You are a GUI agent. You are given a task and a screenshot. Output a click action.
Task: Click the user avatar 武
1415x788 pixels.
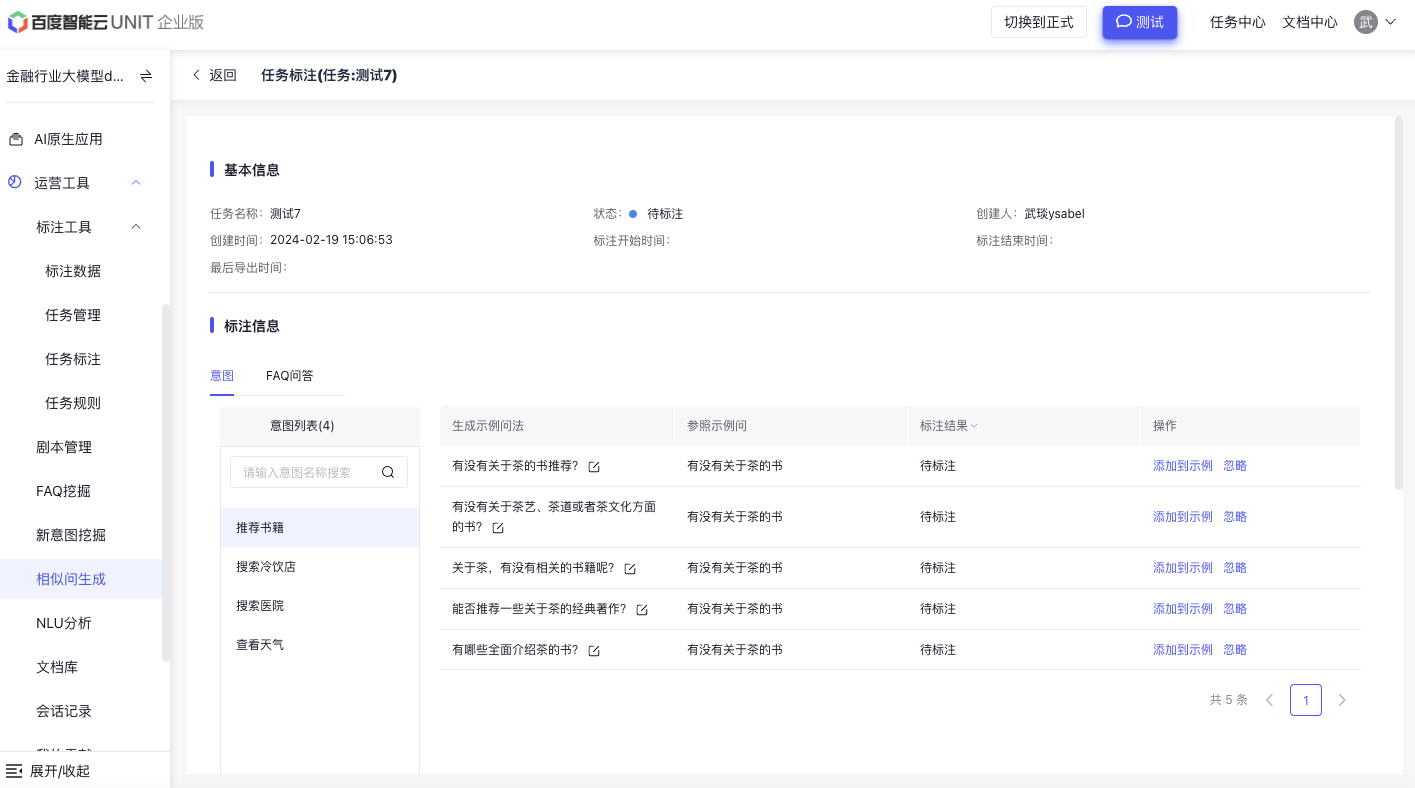1366,22
